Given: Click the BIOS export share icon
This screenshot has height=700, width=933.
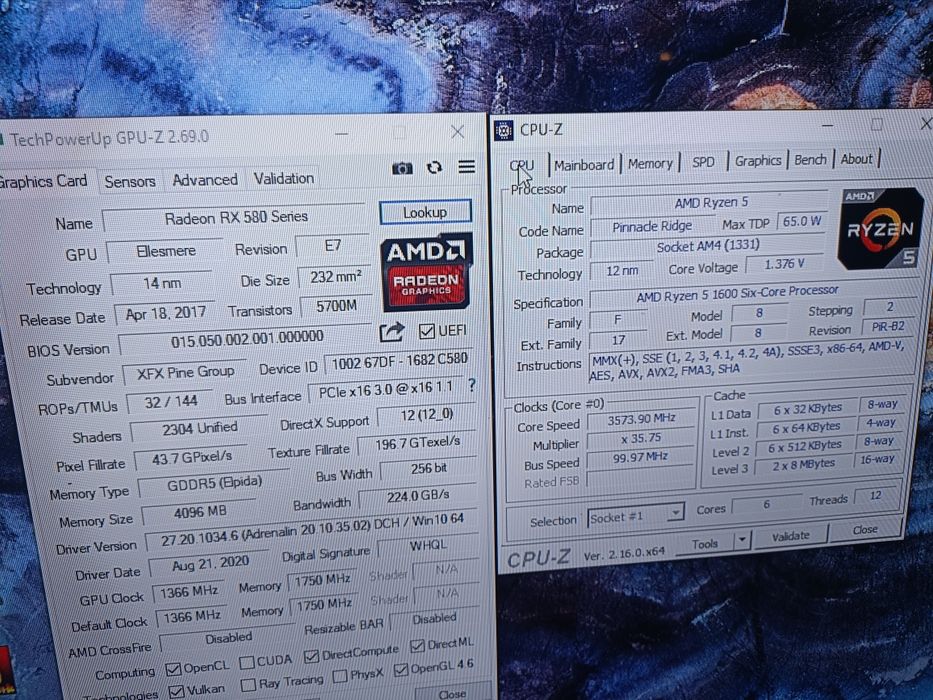Looking at the screenshot, I should (392, 332).
